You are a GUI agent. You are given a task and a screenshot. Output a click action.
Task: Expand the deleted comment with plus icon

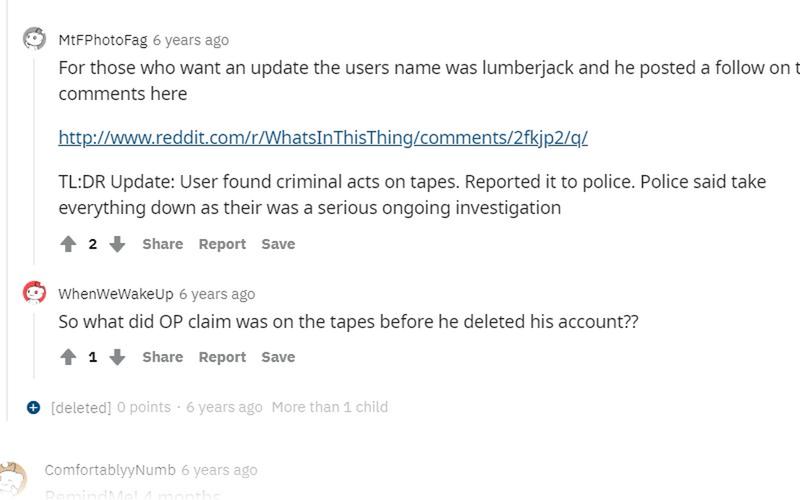(x=33, y=407)
